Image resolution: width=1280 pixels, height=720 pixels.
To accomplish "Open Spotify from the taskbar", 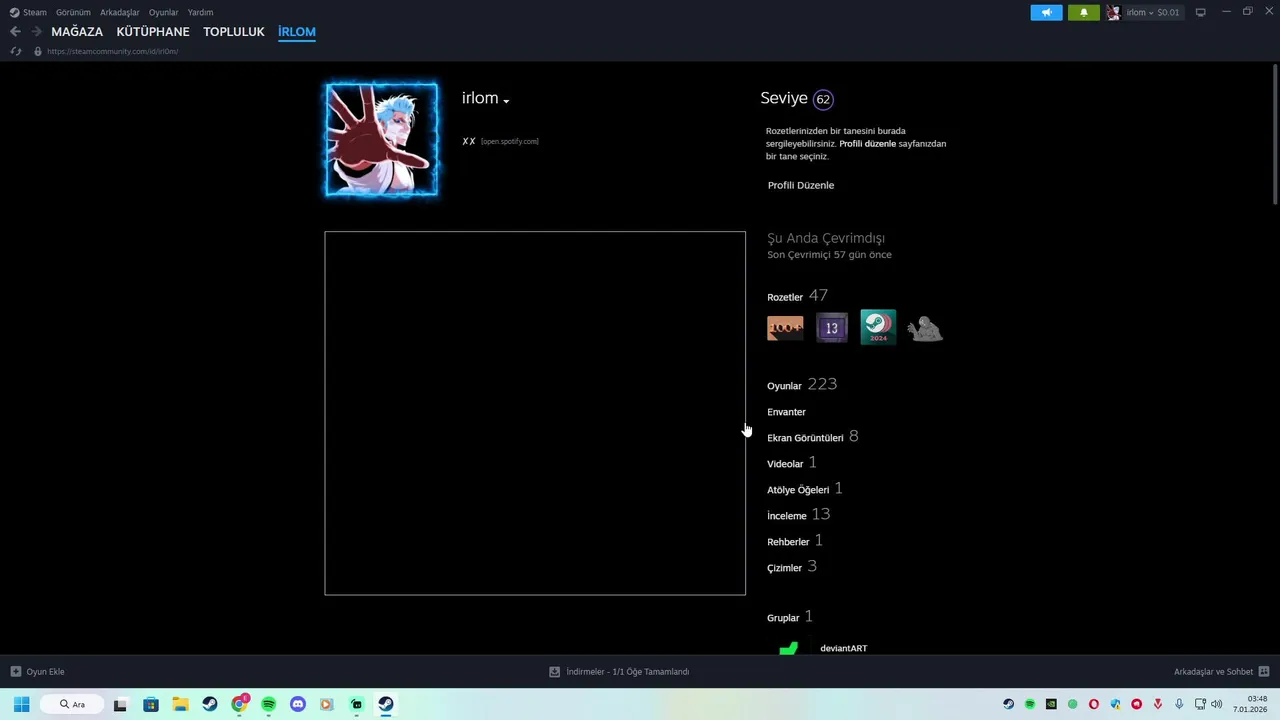I will coord(268,704).
